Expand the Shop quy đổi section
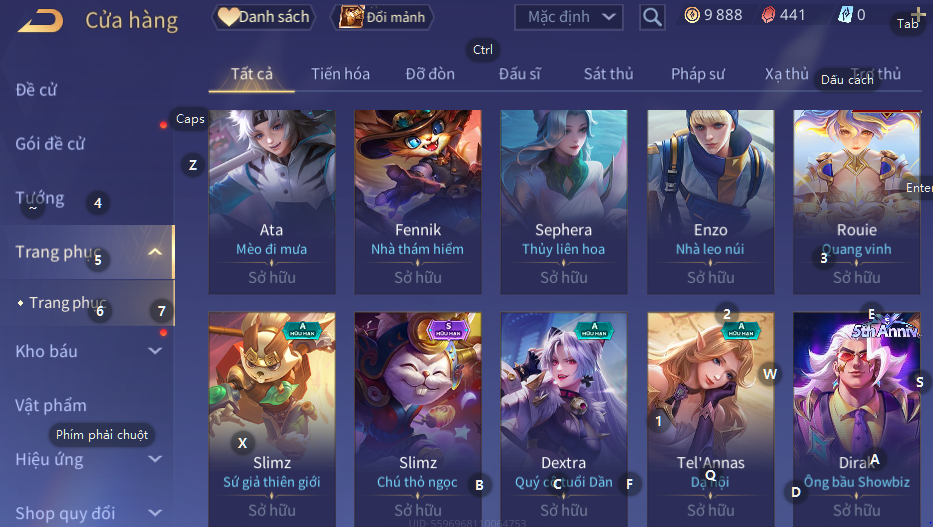933x527 pixels. click(155, 513)
